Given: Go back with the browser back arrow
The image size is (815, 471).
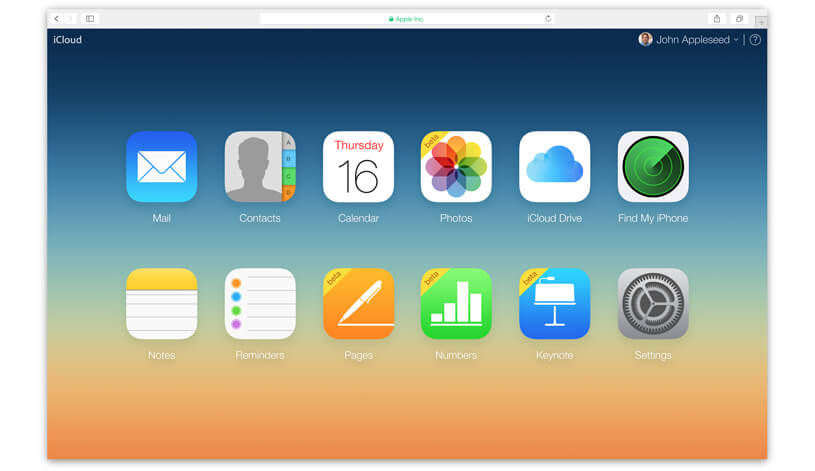Looking at the screenshot, I should [x=57, y=19].
